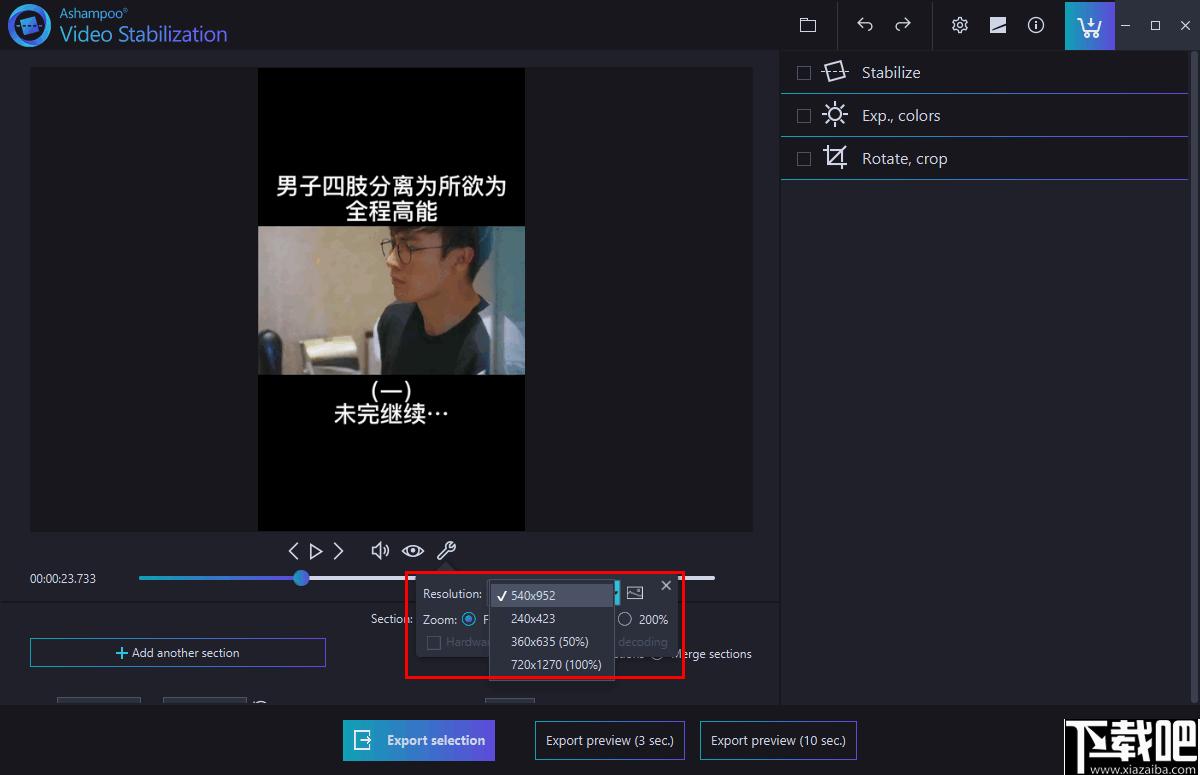This screenshot has height=775, width=1200.
Task: Toggle the eye preview icon
Action: (413, 551)
